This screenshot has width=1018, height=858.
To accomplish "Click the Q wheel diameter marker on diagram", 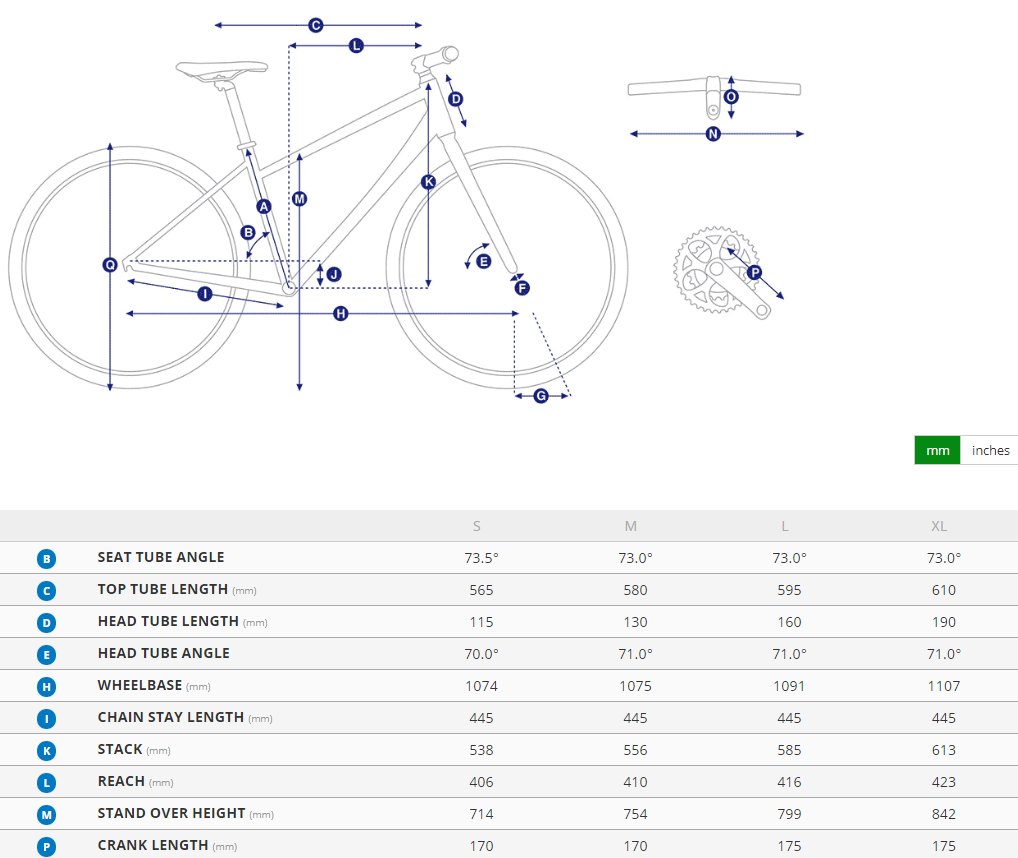I will (x=110, y=265).
